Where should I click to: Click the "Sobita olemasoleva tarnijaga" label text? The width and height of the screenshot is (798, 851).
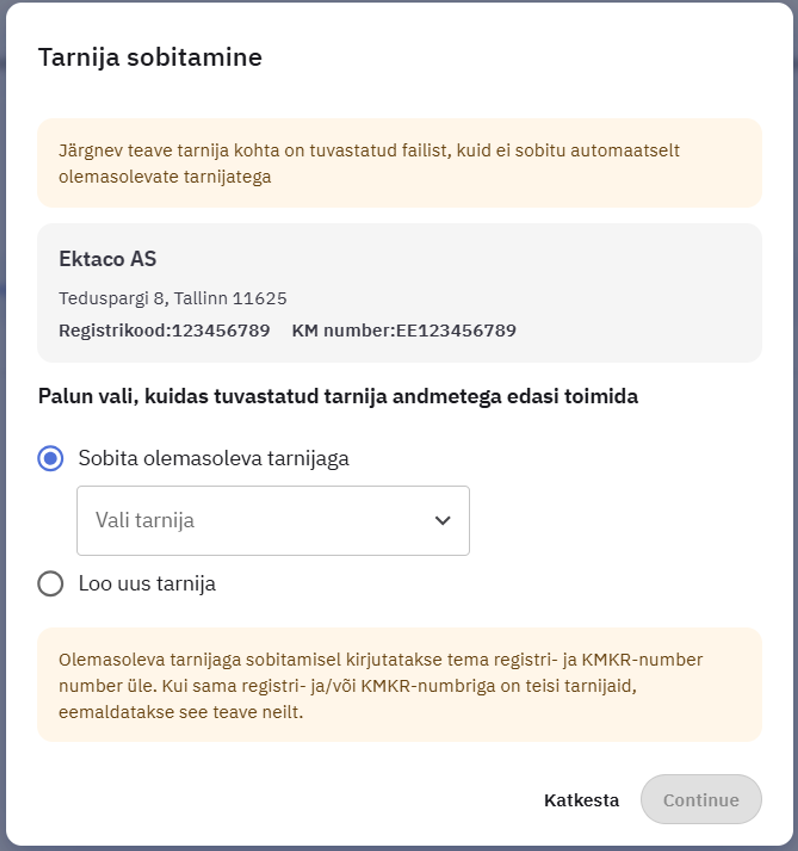pos(213,459)
